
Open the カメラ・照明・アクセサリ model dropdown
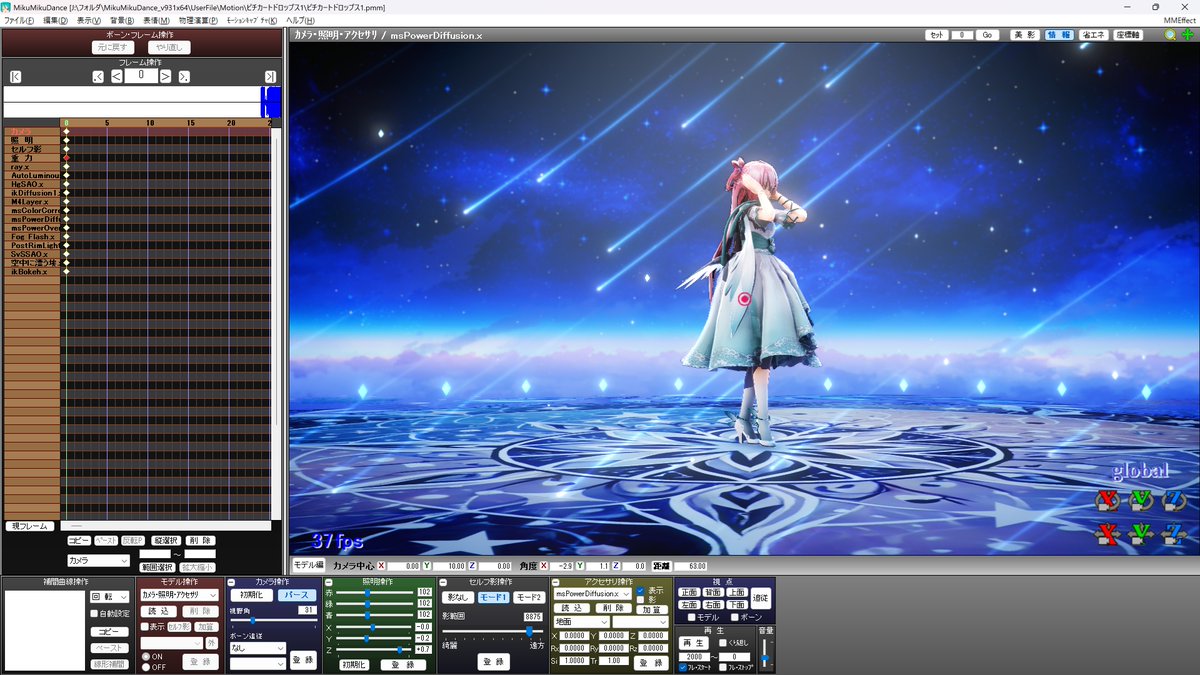click(180, 595)
